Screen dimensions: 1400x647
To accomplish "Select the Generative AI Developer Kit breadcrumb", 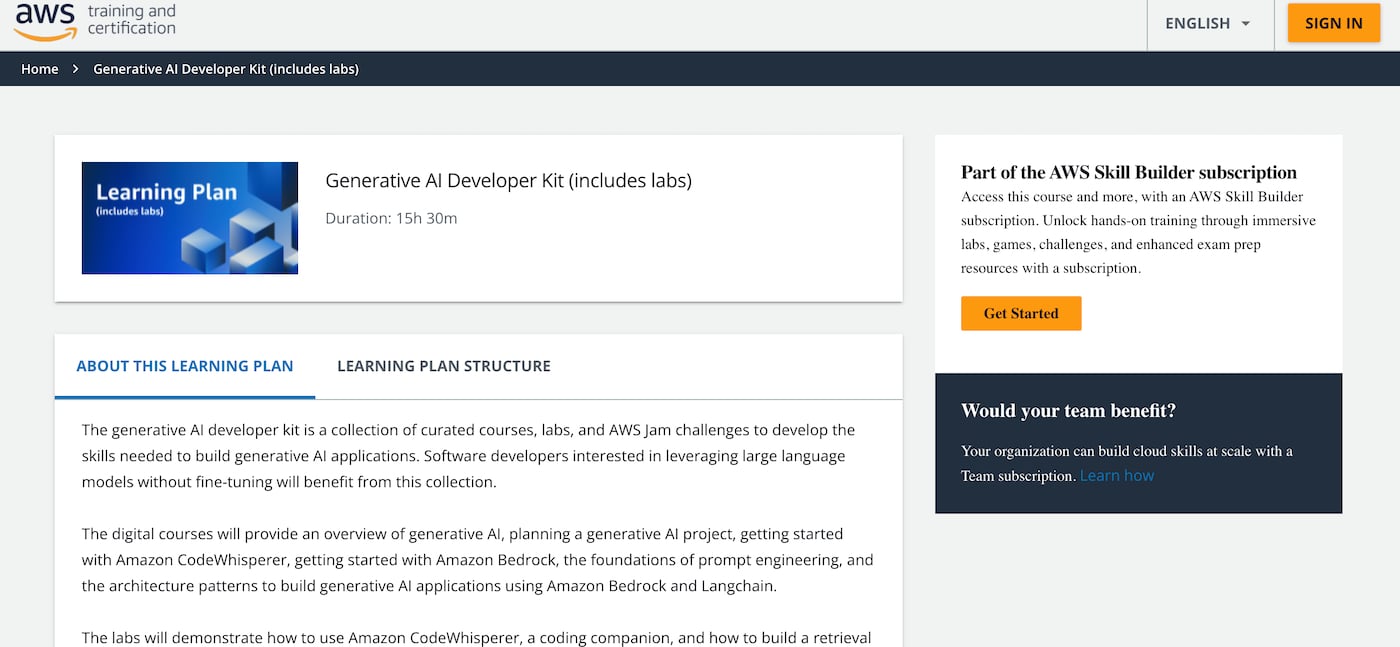I will point(225,69).
